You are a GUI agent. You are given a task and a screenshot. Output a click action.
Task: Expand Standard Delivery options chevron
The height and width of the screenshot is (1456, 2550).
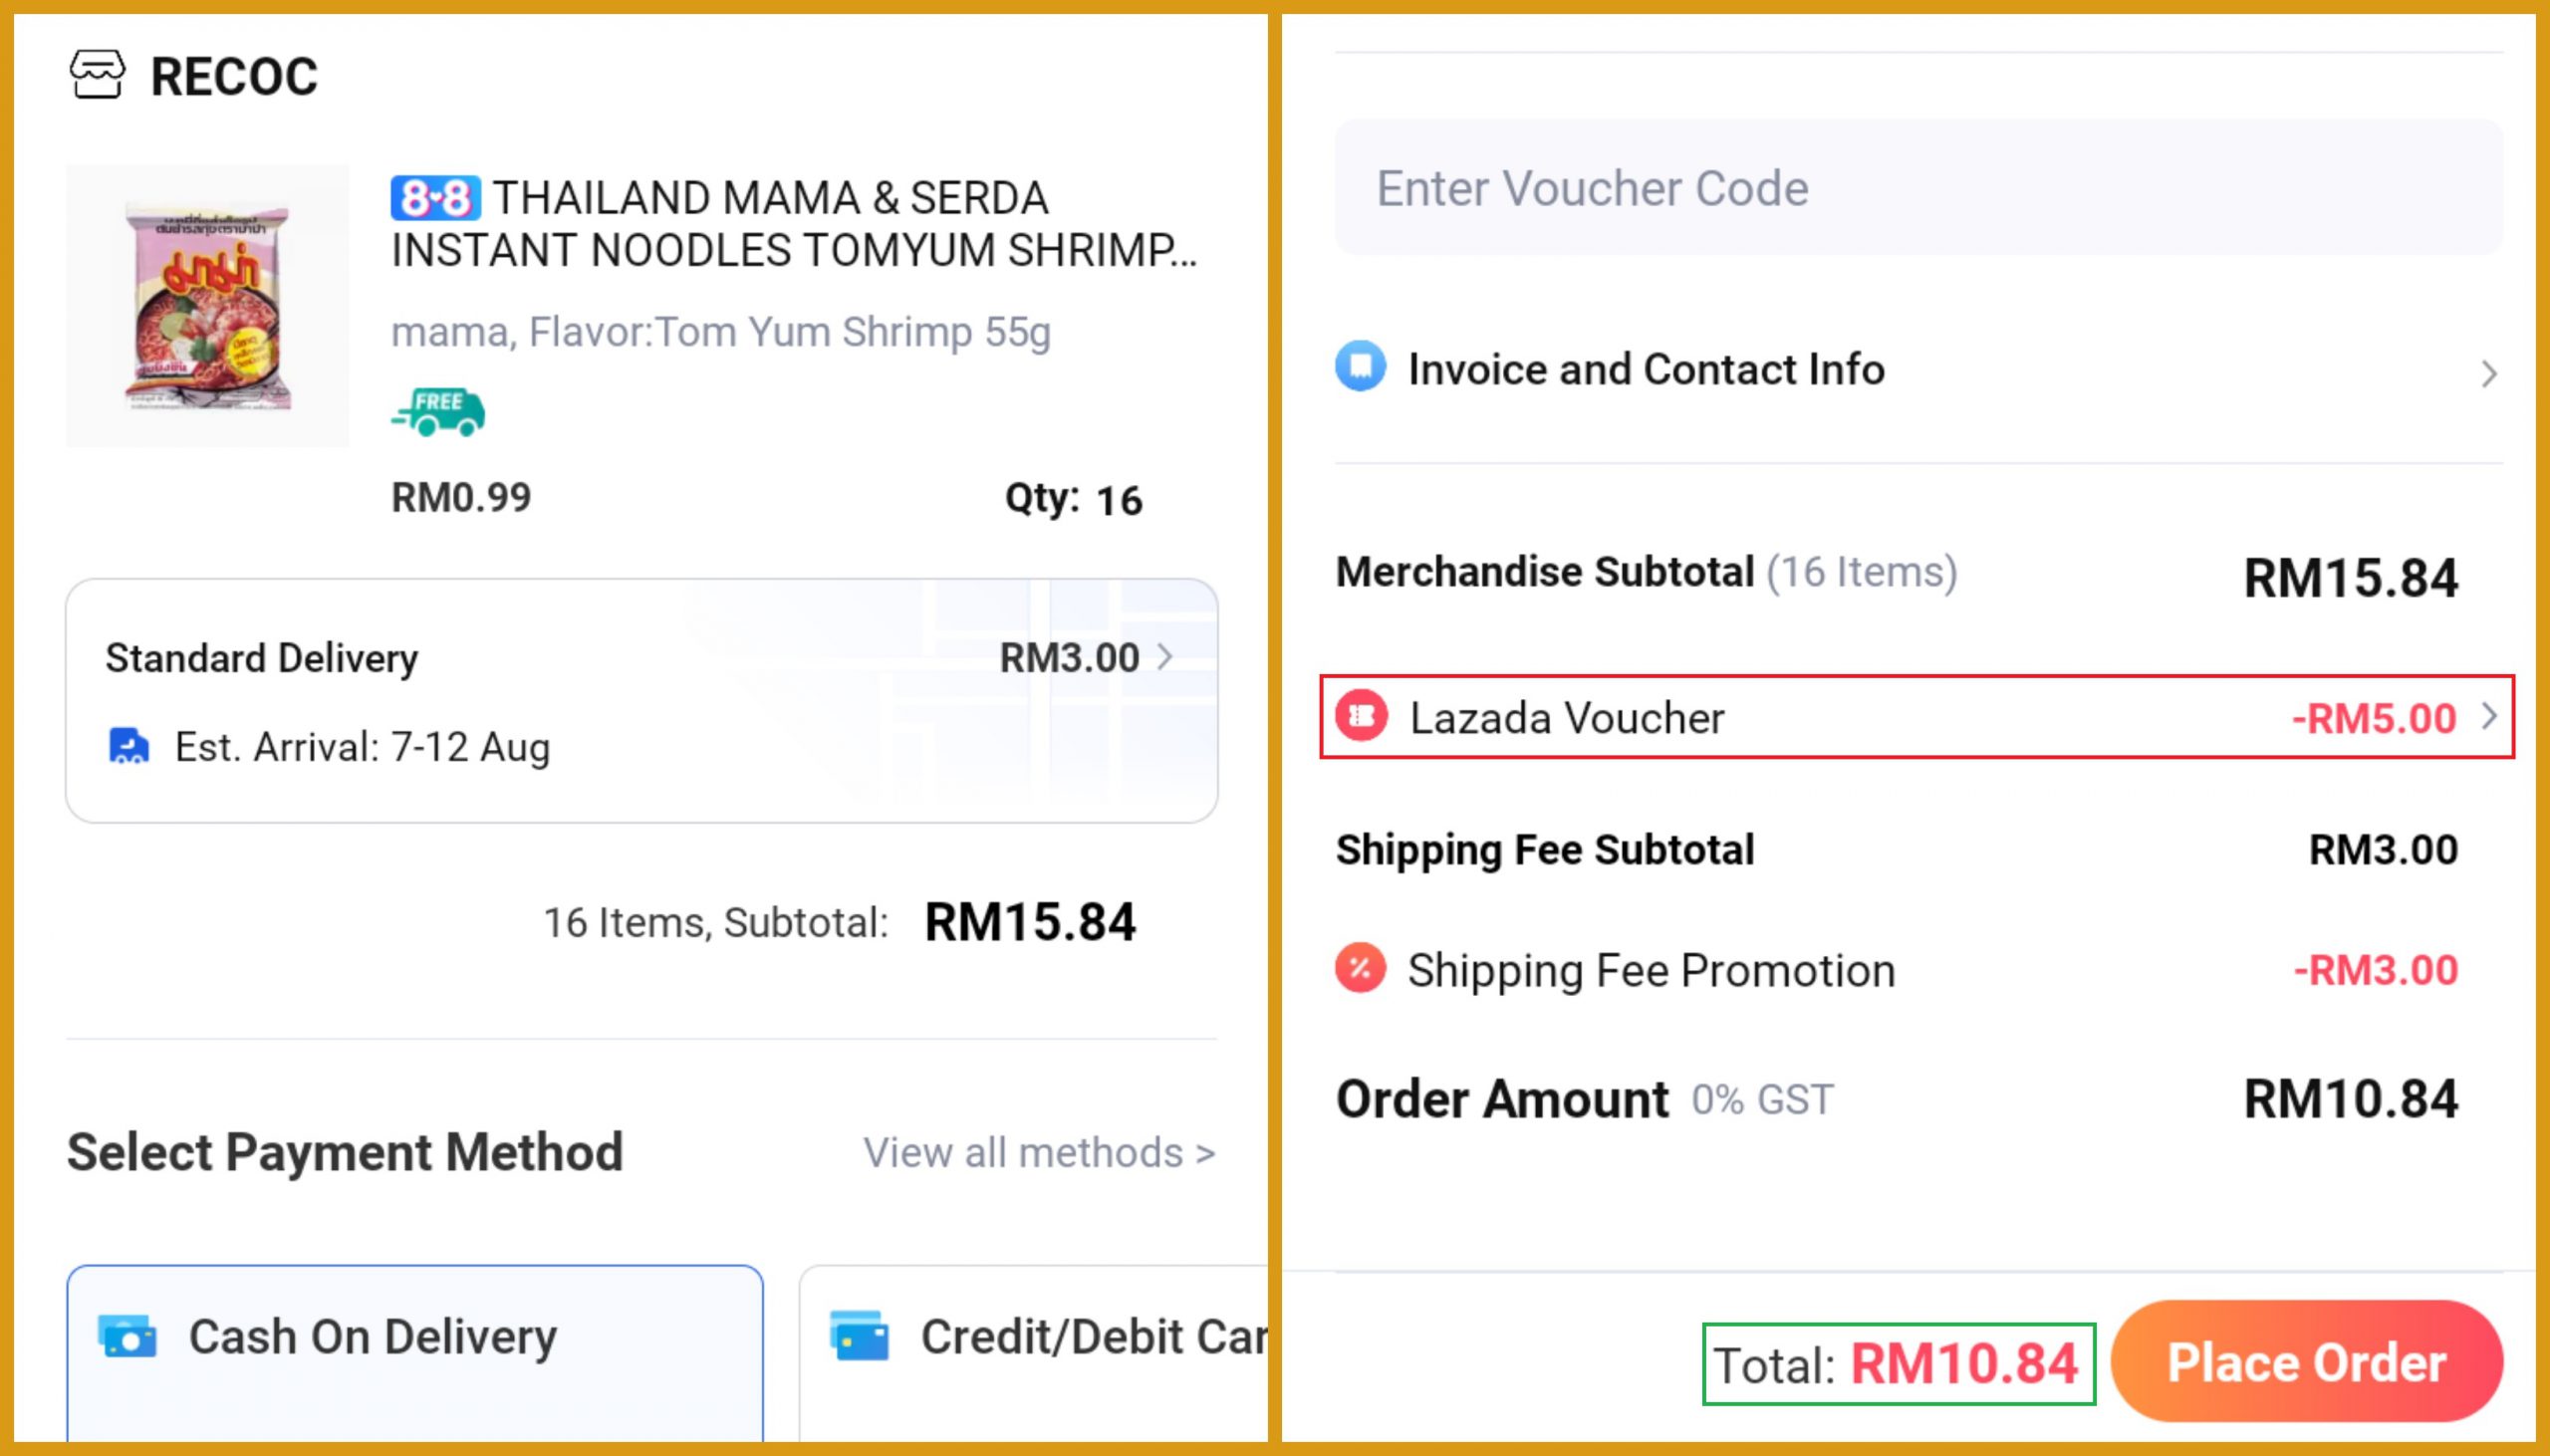(x=1165, y=657)
